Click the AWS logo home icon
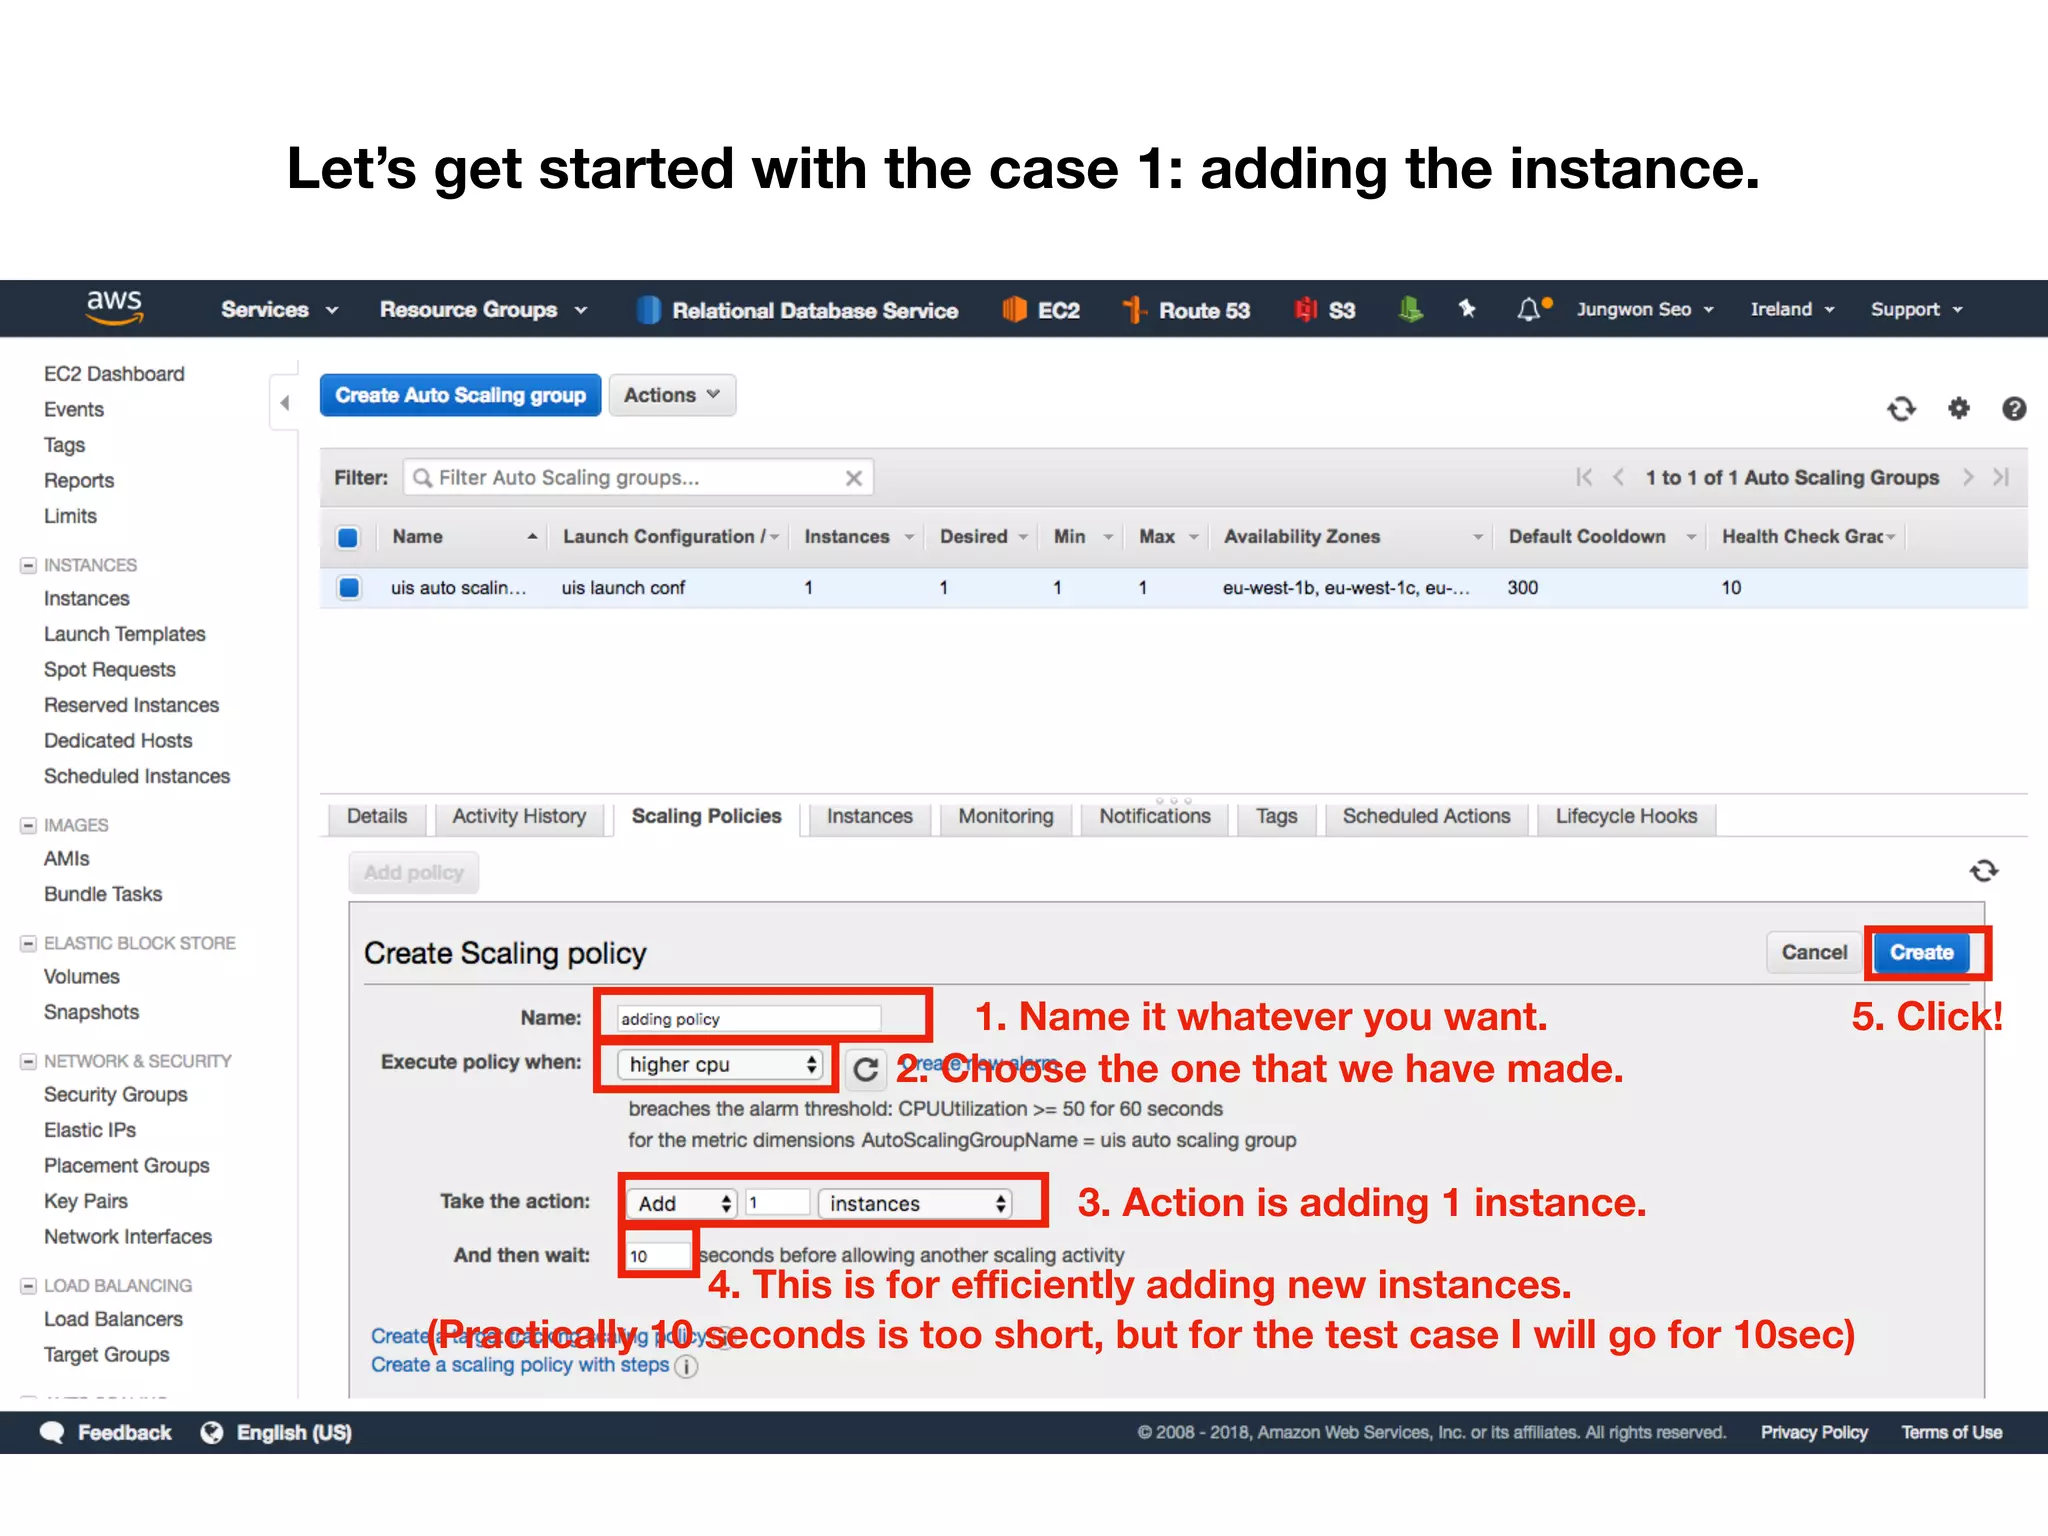This screenshot has height=1536, width=2048. point(114,307)
